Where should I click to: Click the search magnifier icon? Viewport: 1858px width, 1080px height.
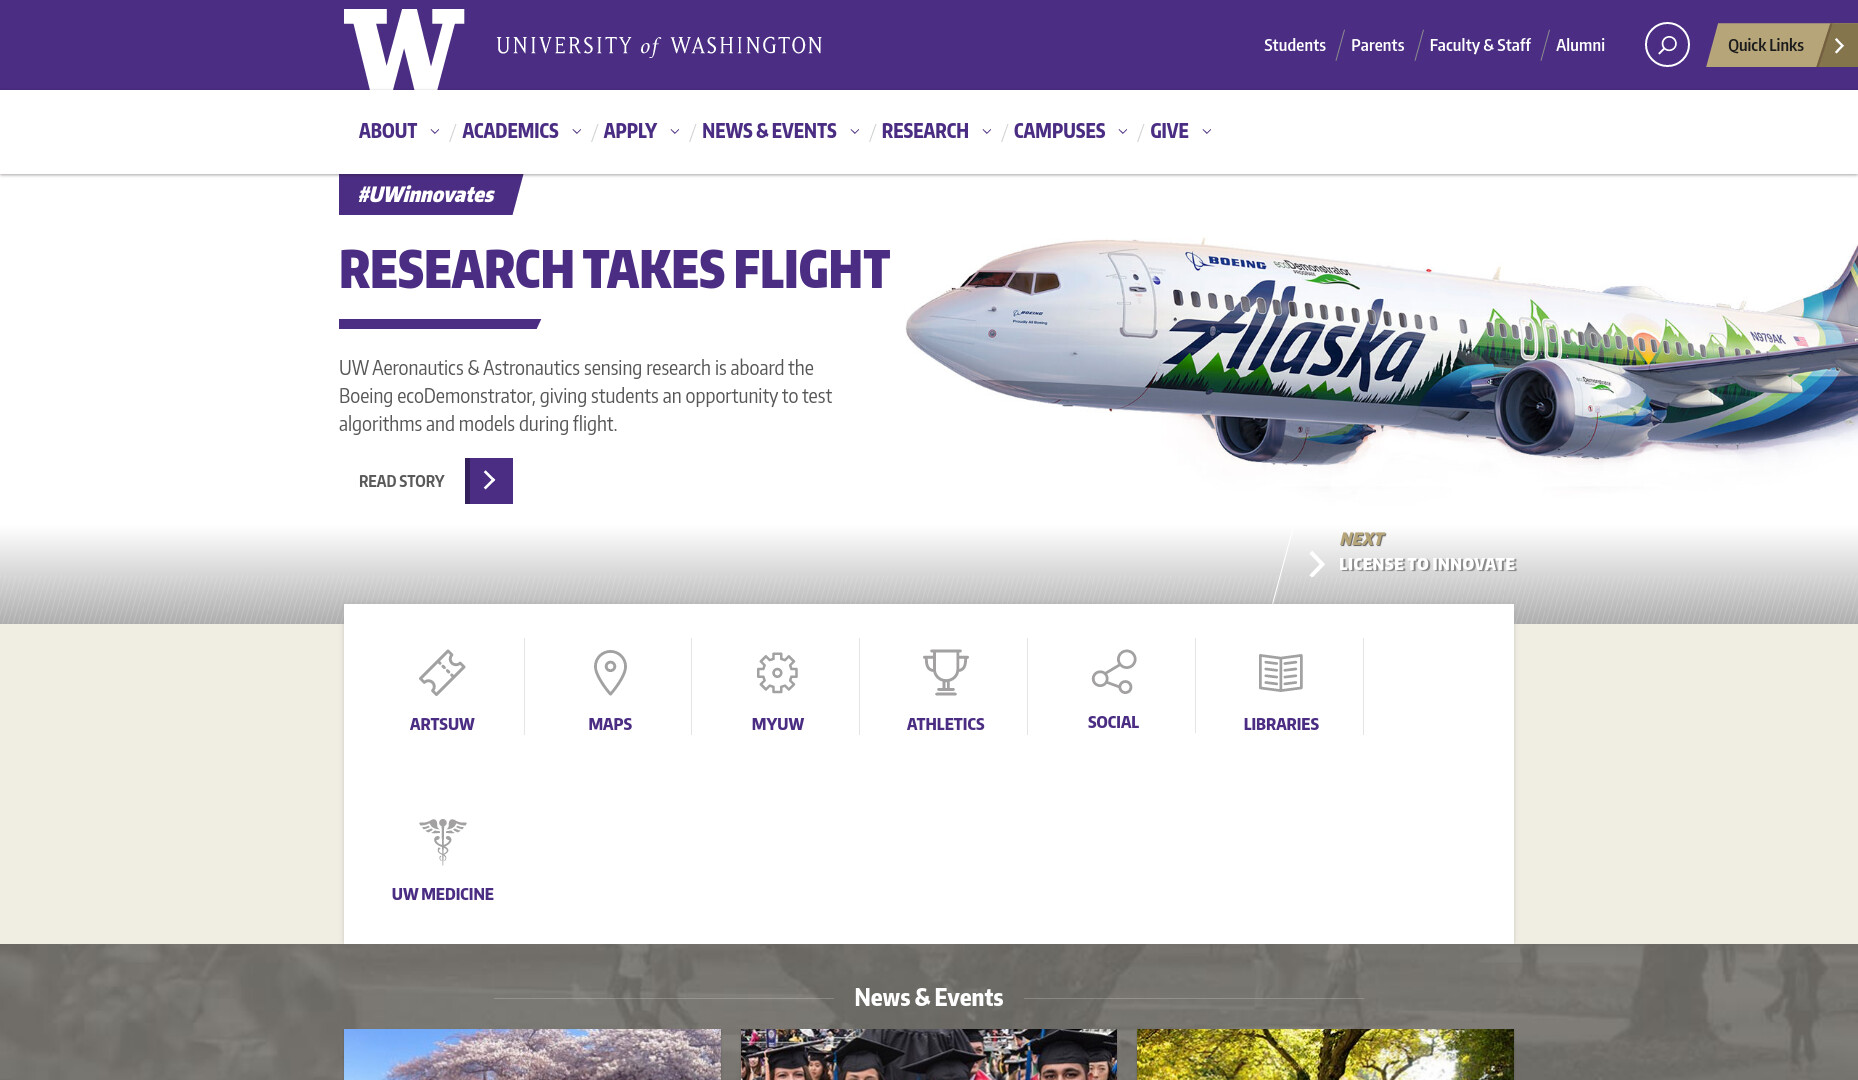[x=1667, y=45]
